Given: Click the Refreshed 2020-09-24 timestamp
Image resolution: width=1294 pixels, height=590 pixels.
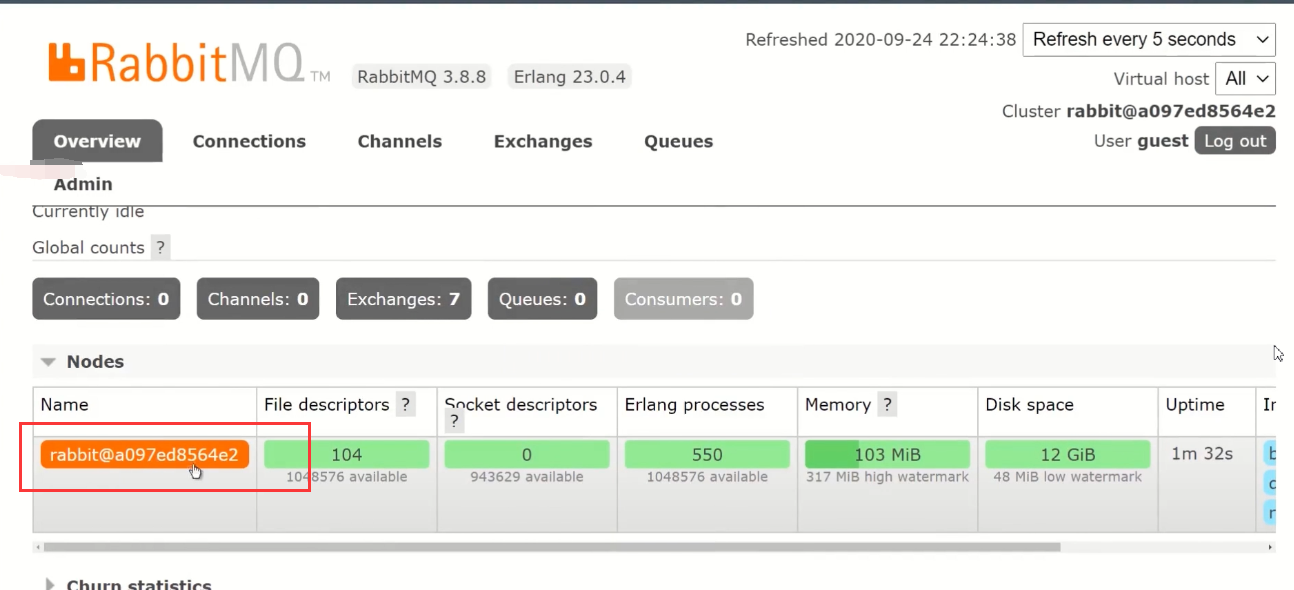Looking at the screenshot, I should (881, 40).
